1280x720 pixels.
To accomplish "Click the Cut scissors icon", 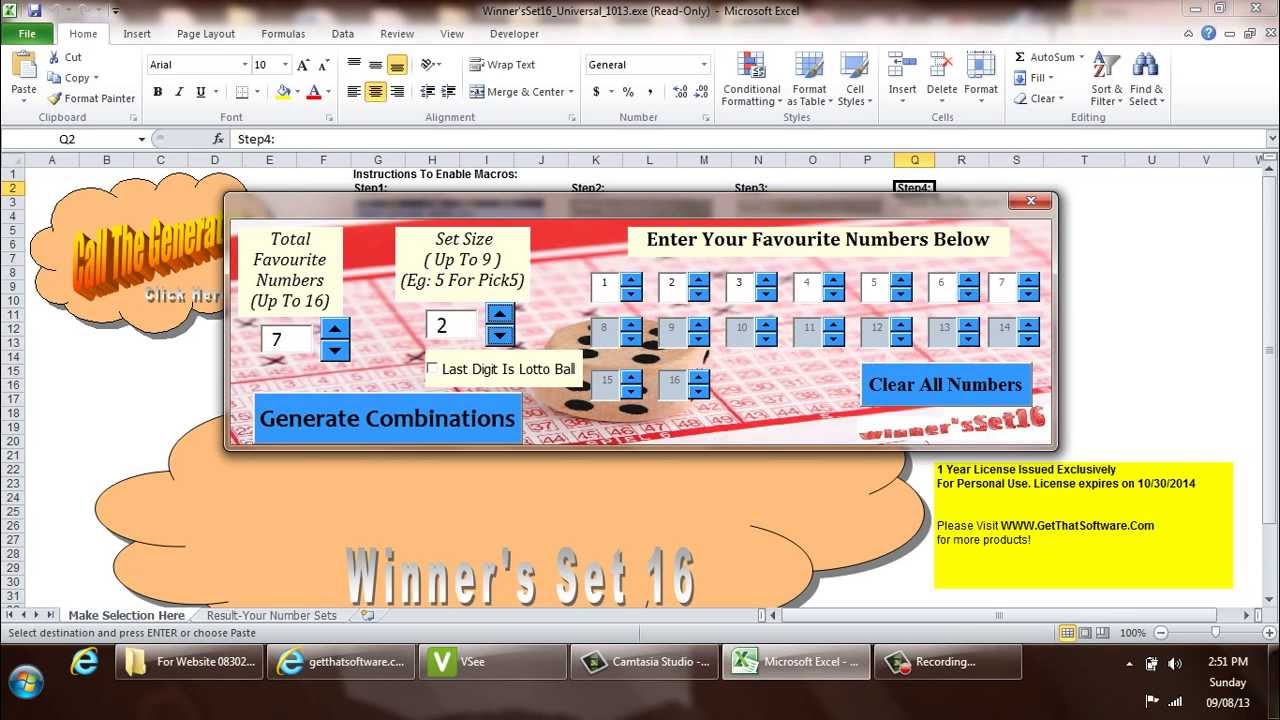I will click(x=52, y=57).
